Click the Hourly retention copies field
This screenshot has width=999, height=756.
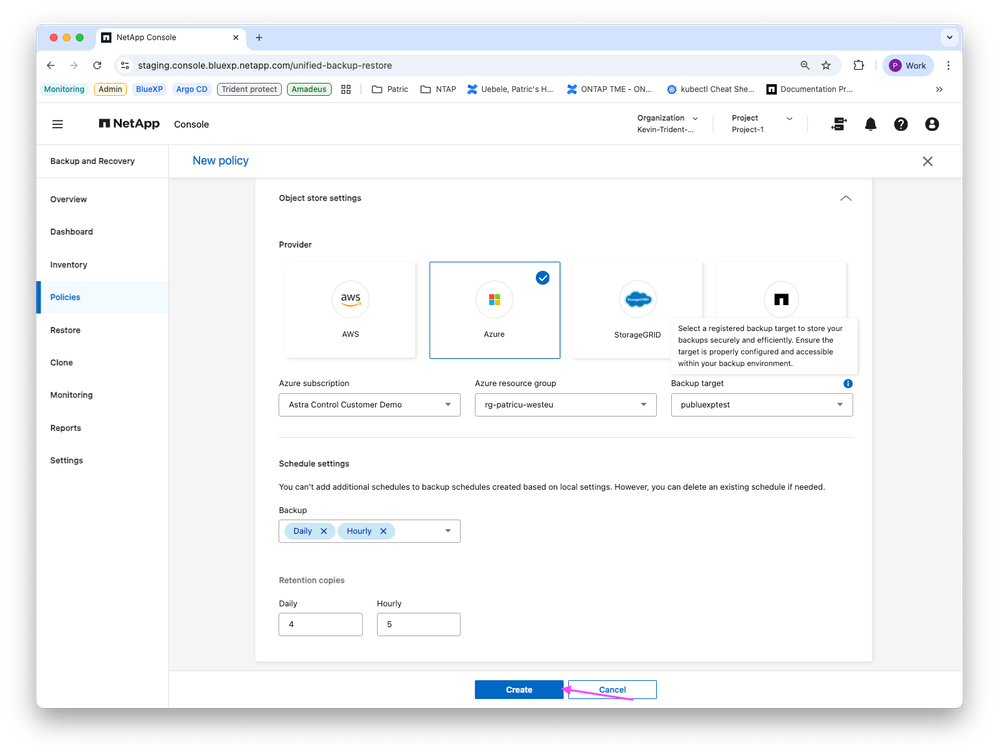click(419, 625)
